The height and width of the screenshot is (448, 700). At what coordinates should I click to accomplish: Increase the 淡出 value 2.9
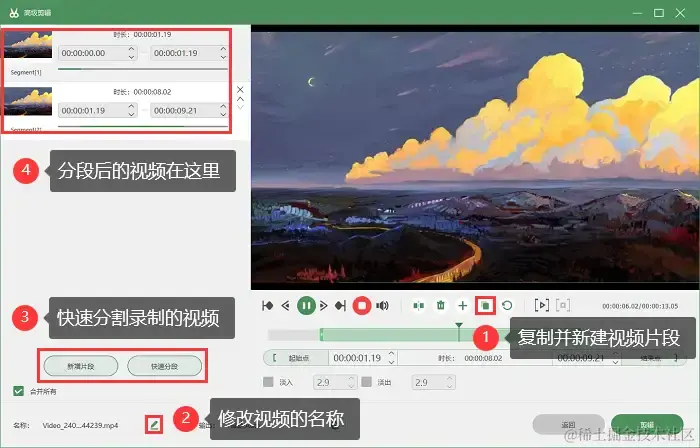tap(450, 379)
